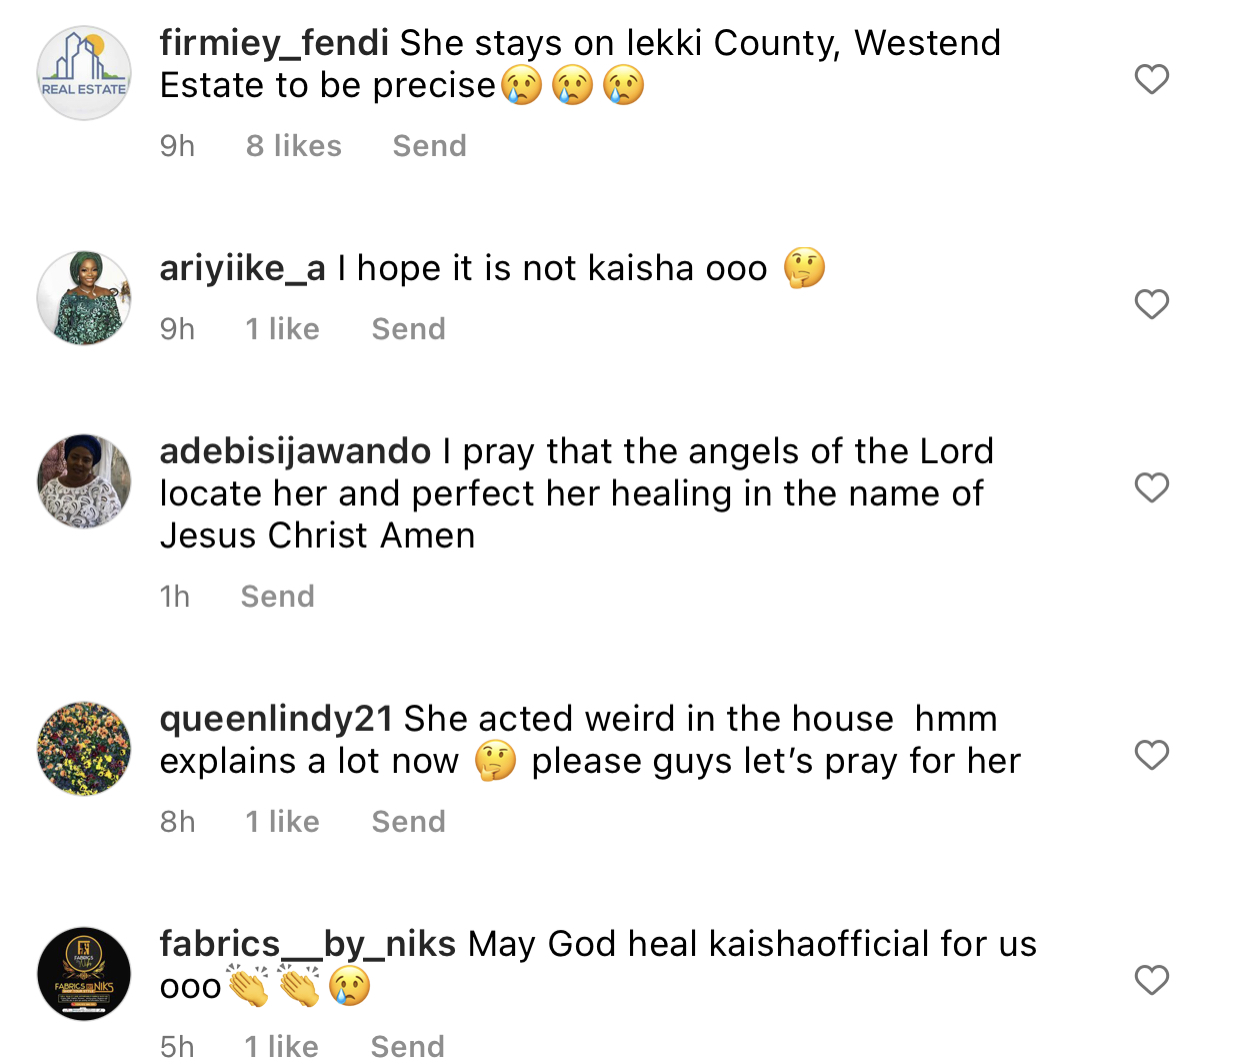Go to fabrics__by_niks username link
The width and height of the screenshot is (1242, 1064).
[x=307, y=944]
